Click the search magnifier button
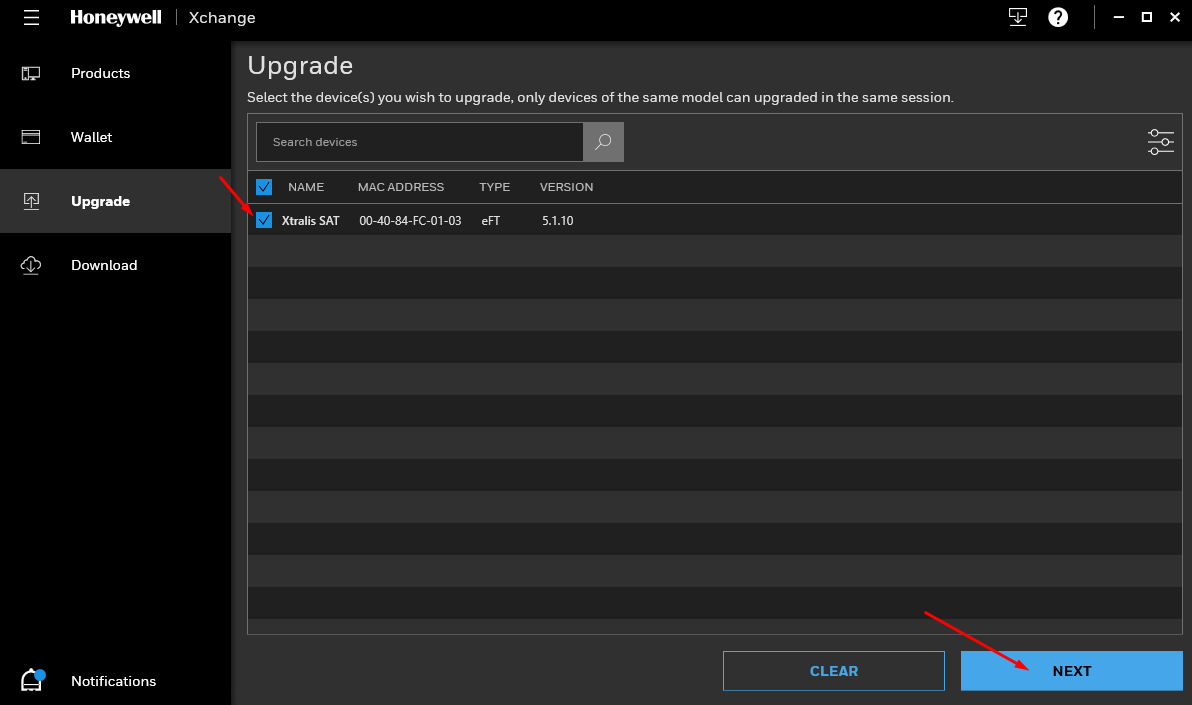This screenshot has height=705, width=1192. tap(603, 141)
